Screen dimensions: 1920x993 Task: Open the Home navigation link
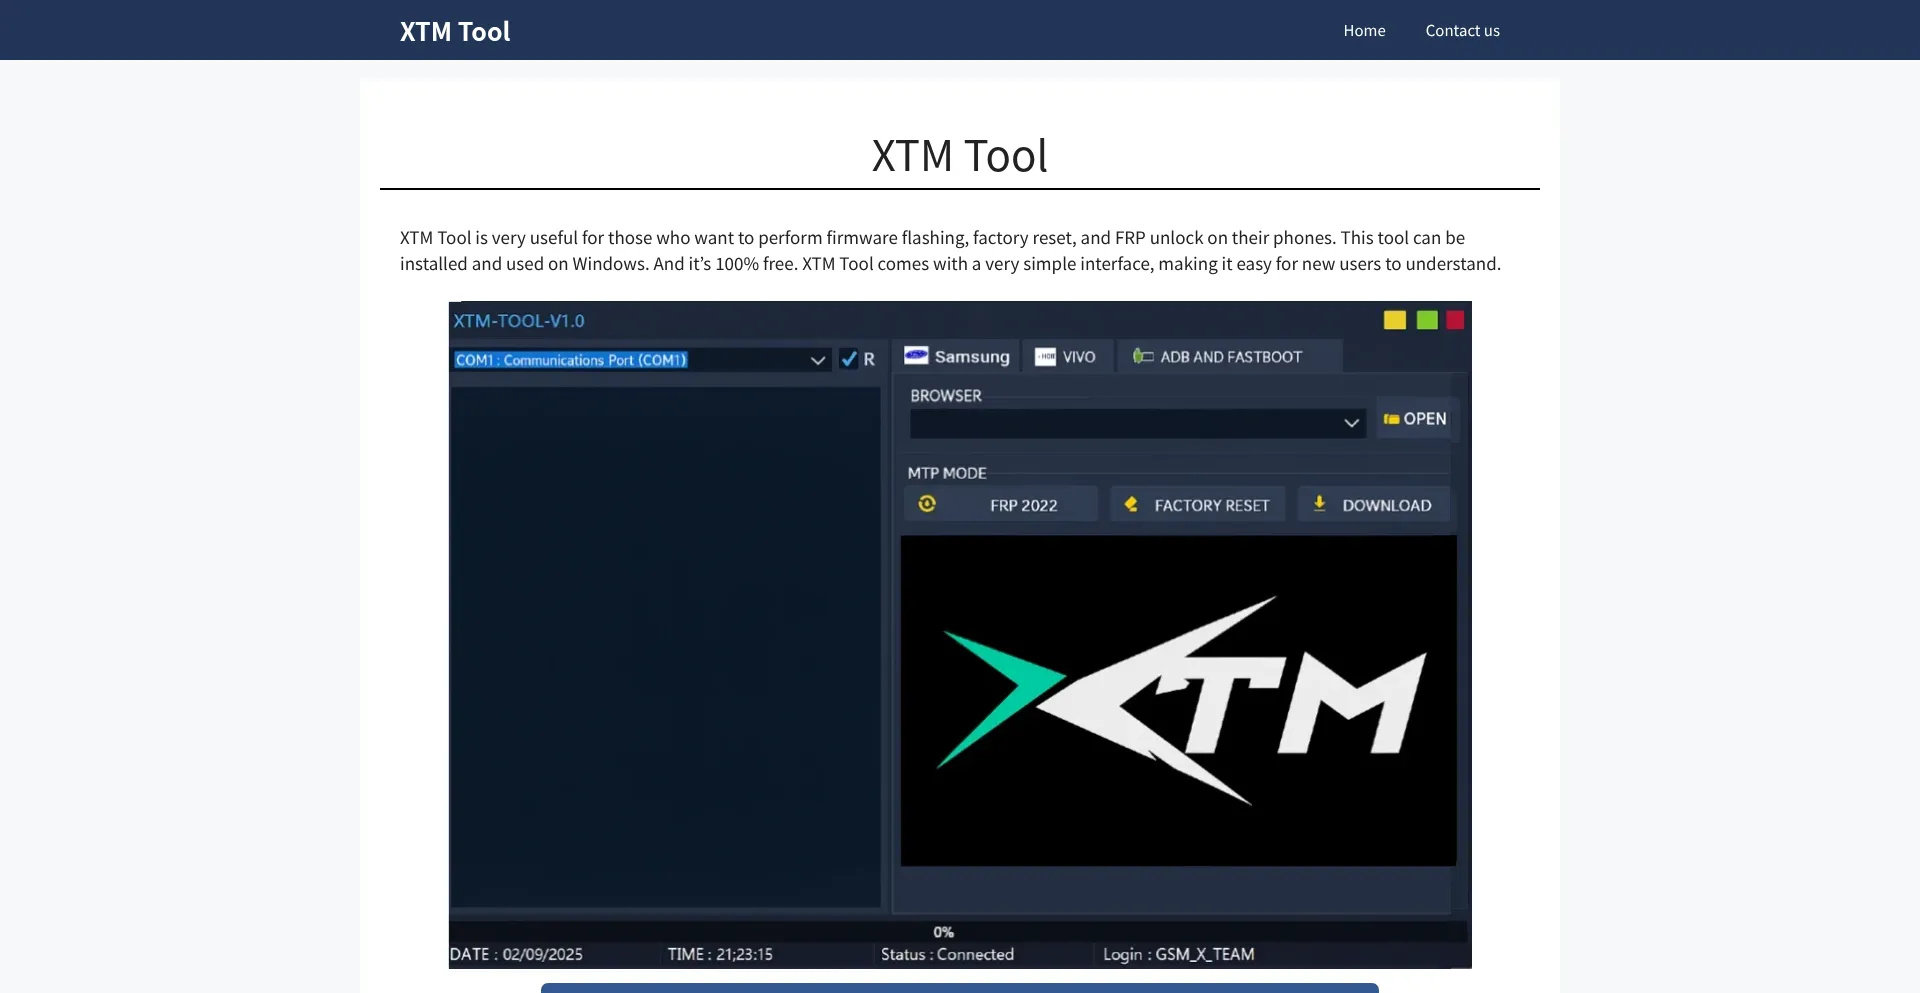pyautogui.click(x=1364, y=31)
